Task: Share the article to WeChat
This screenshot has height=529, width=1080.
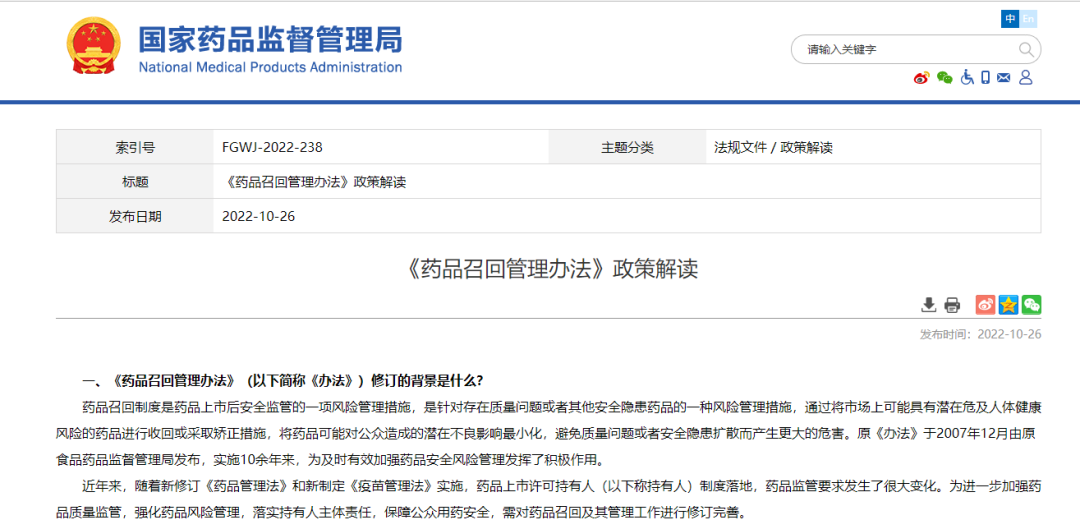Action: pos(1031,305)
